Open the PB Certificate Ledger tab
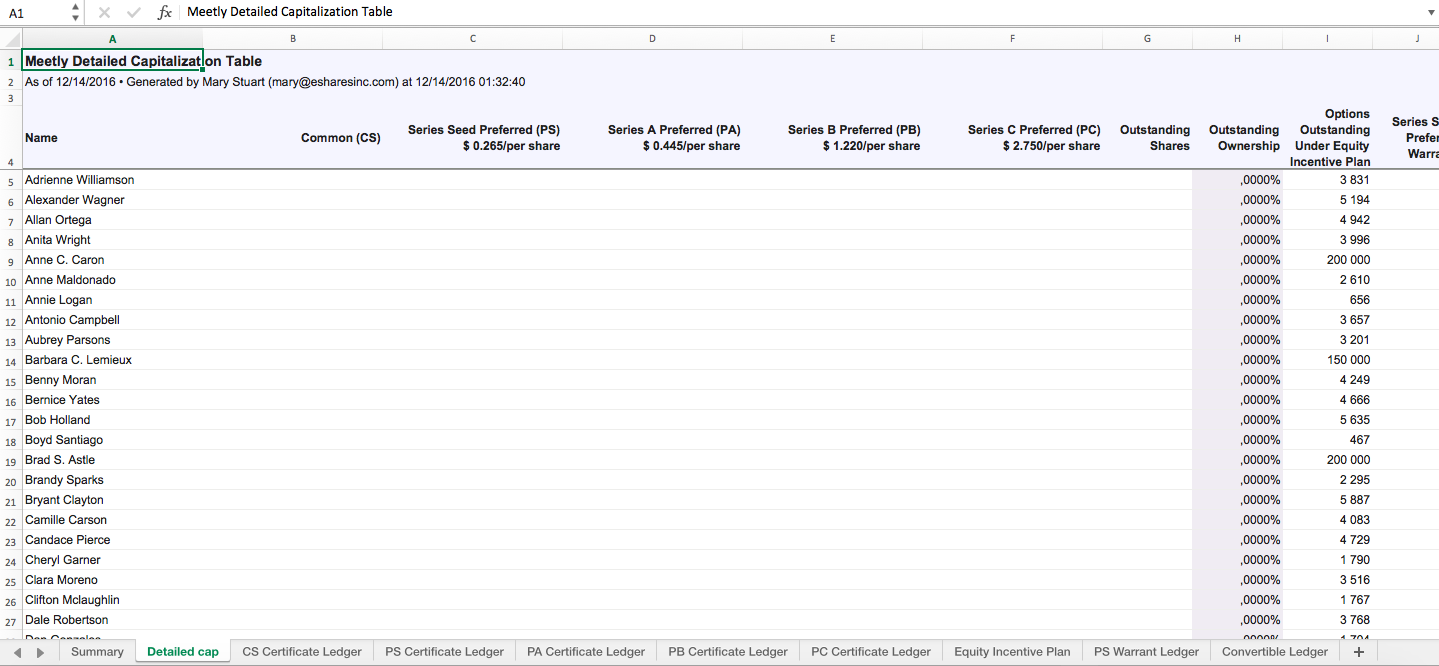 (728, 652)
